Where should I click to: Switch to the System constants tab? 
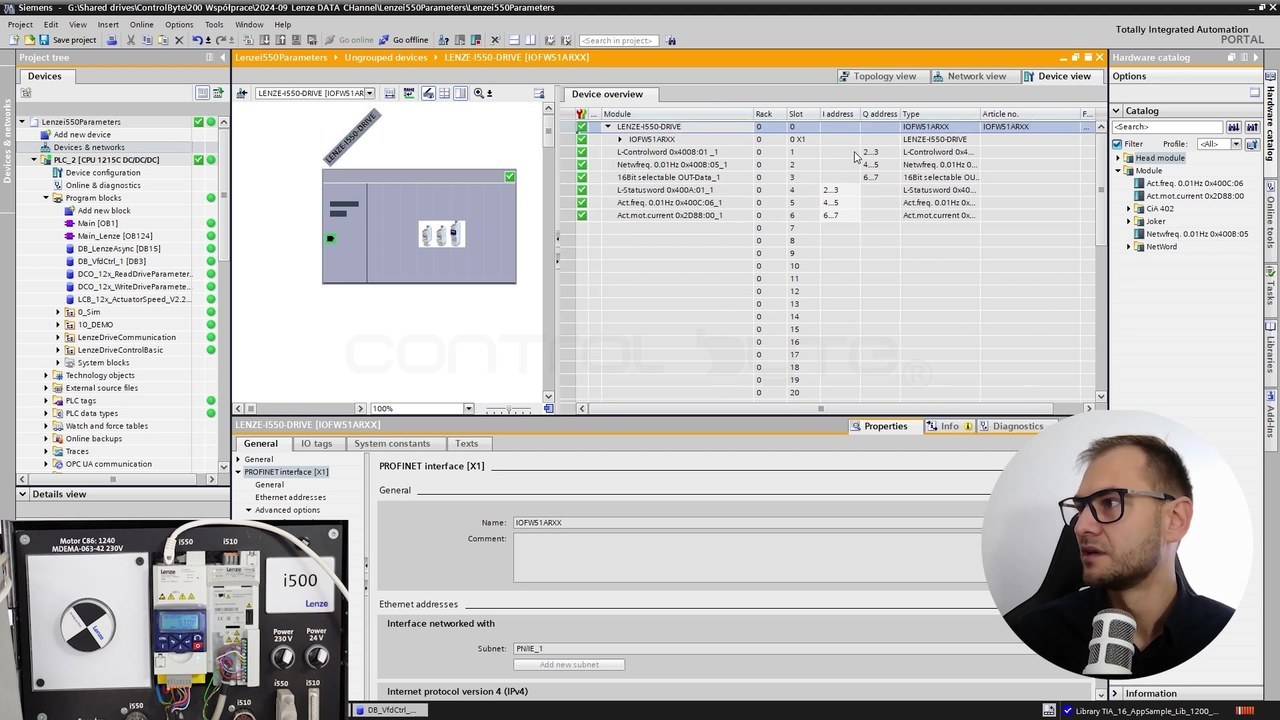point(392,444)
